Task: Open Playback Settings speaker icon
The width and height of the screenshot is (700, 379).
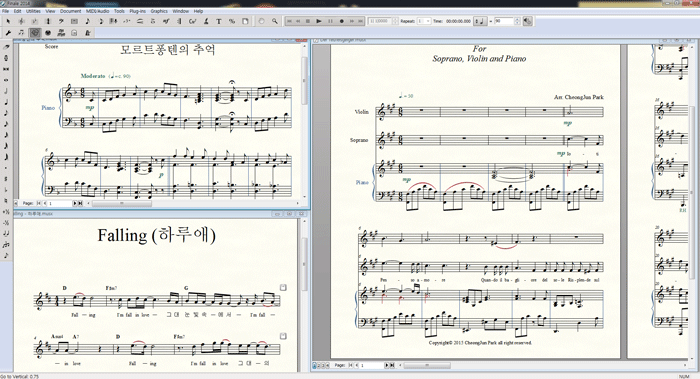Action: (528, 21)
